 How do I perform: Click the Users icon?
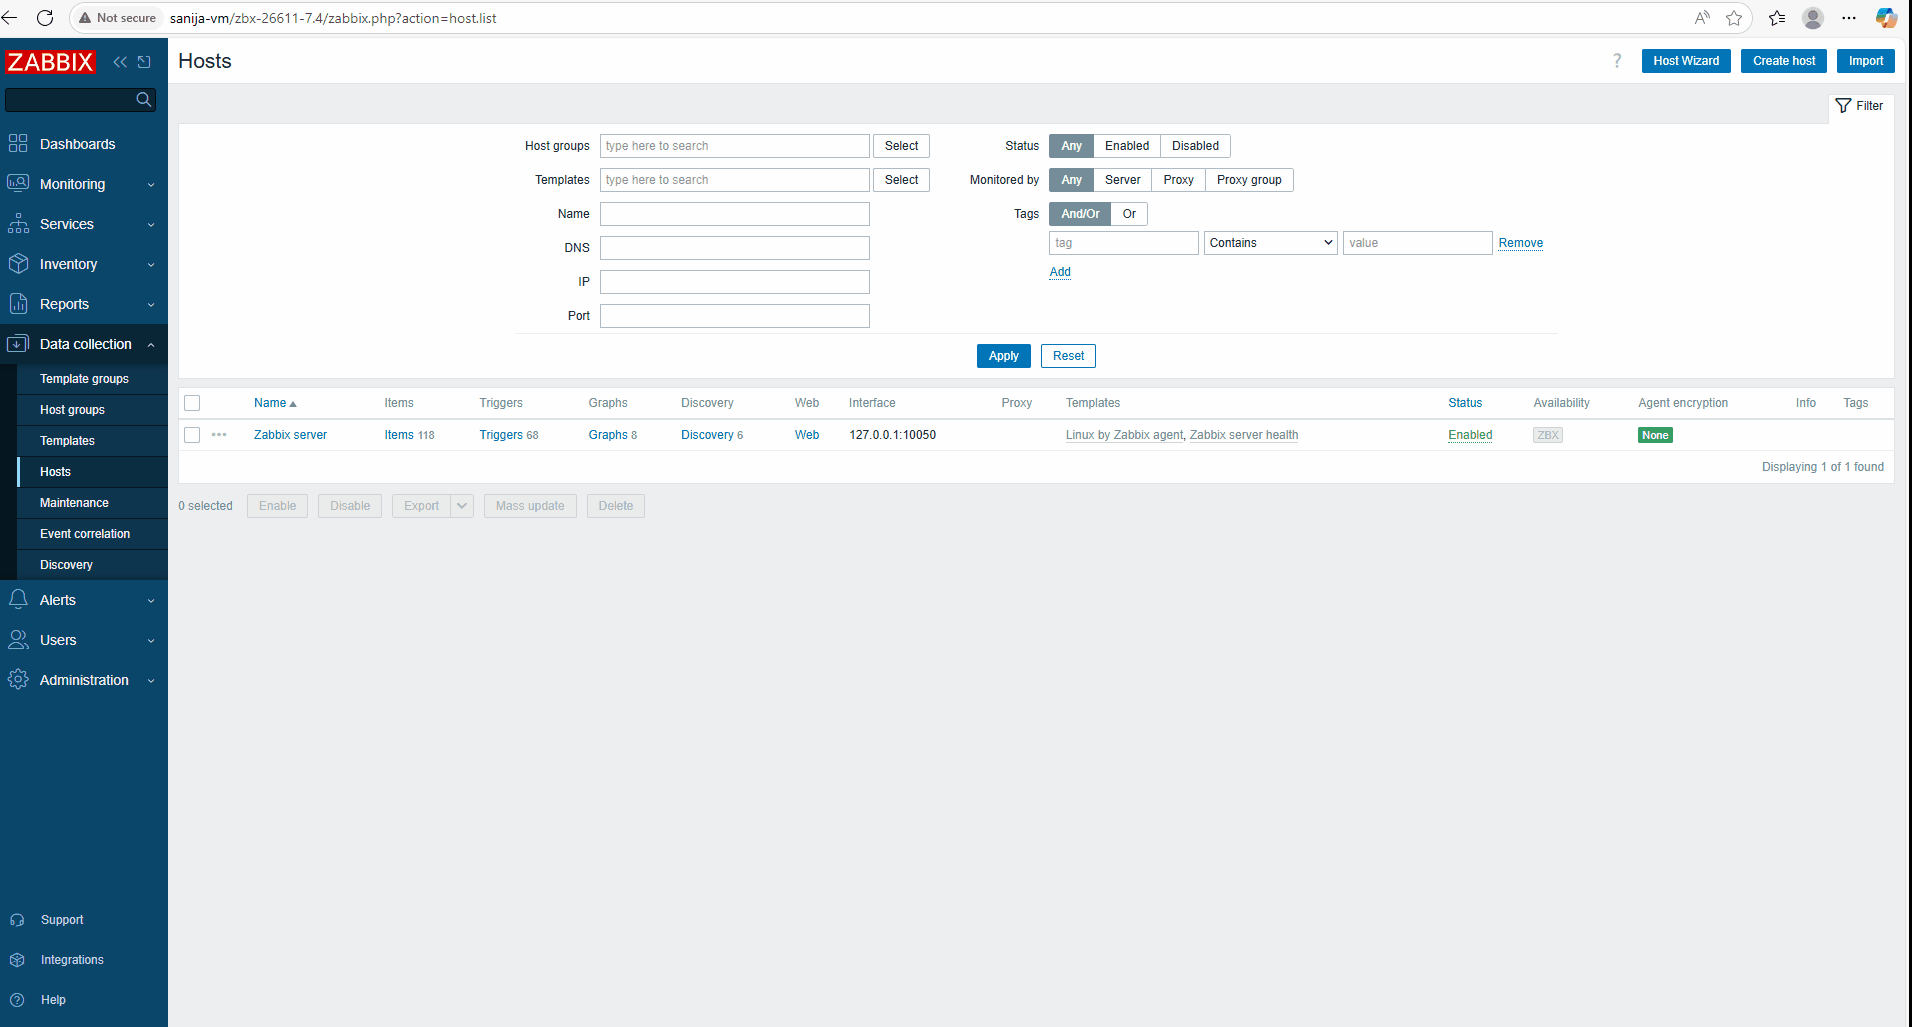pyautogui.click(x=18, y=640)
